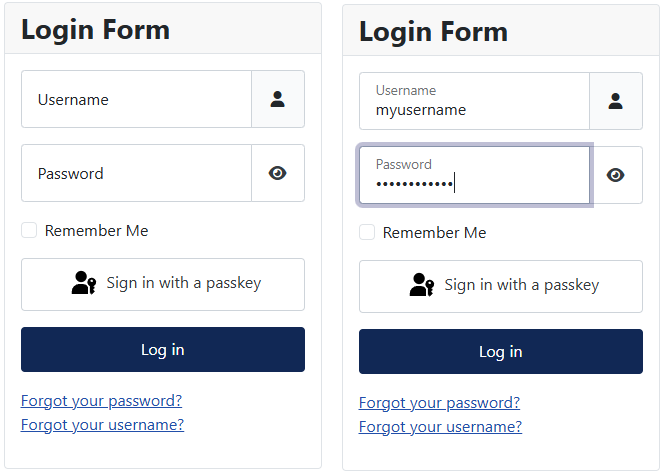
Task: Click the focused Password field with dots
Action: click(x=474, y=175)
